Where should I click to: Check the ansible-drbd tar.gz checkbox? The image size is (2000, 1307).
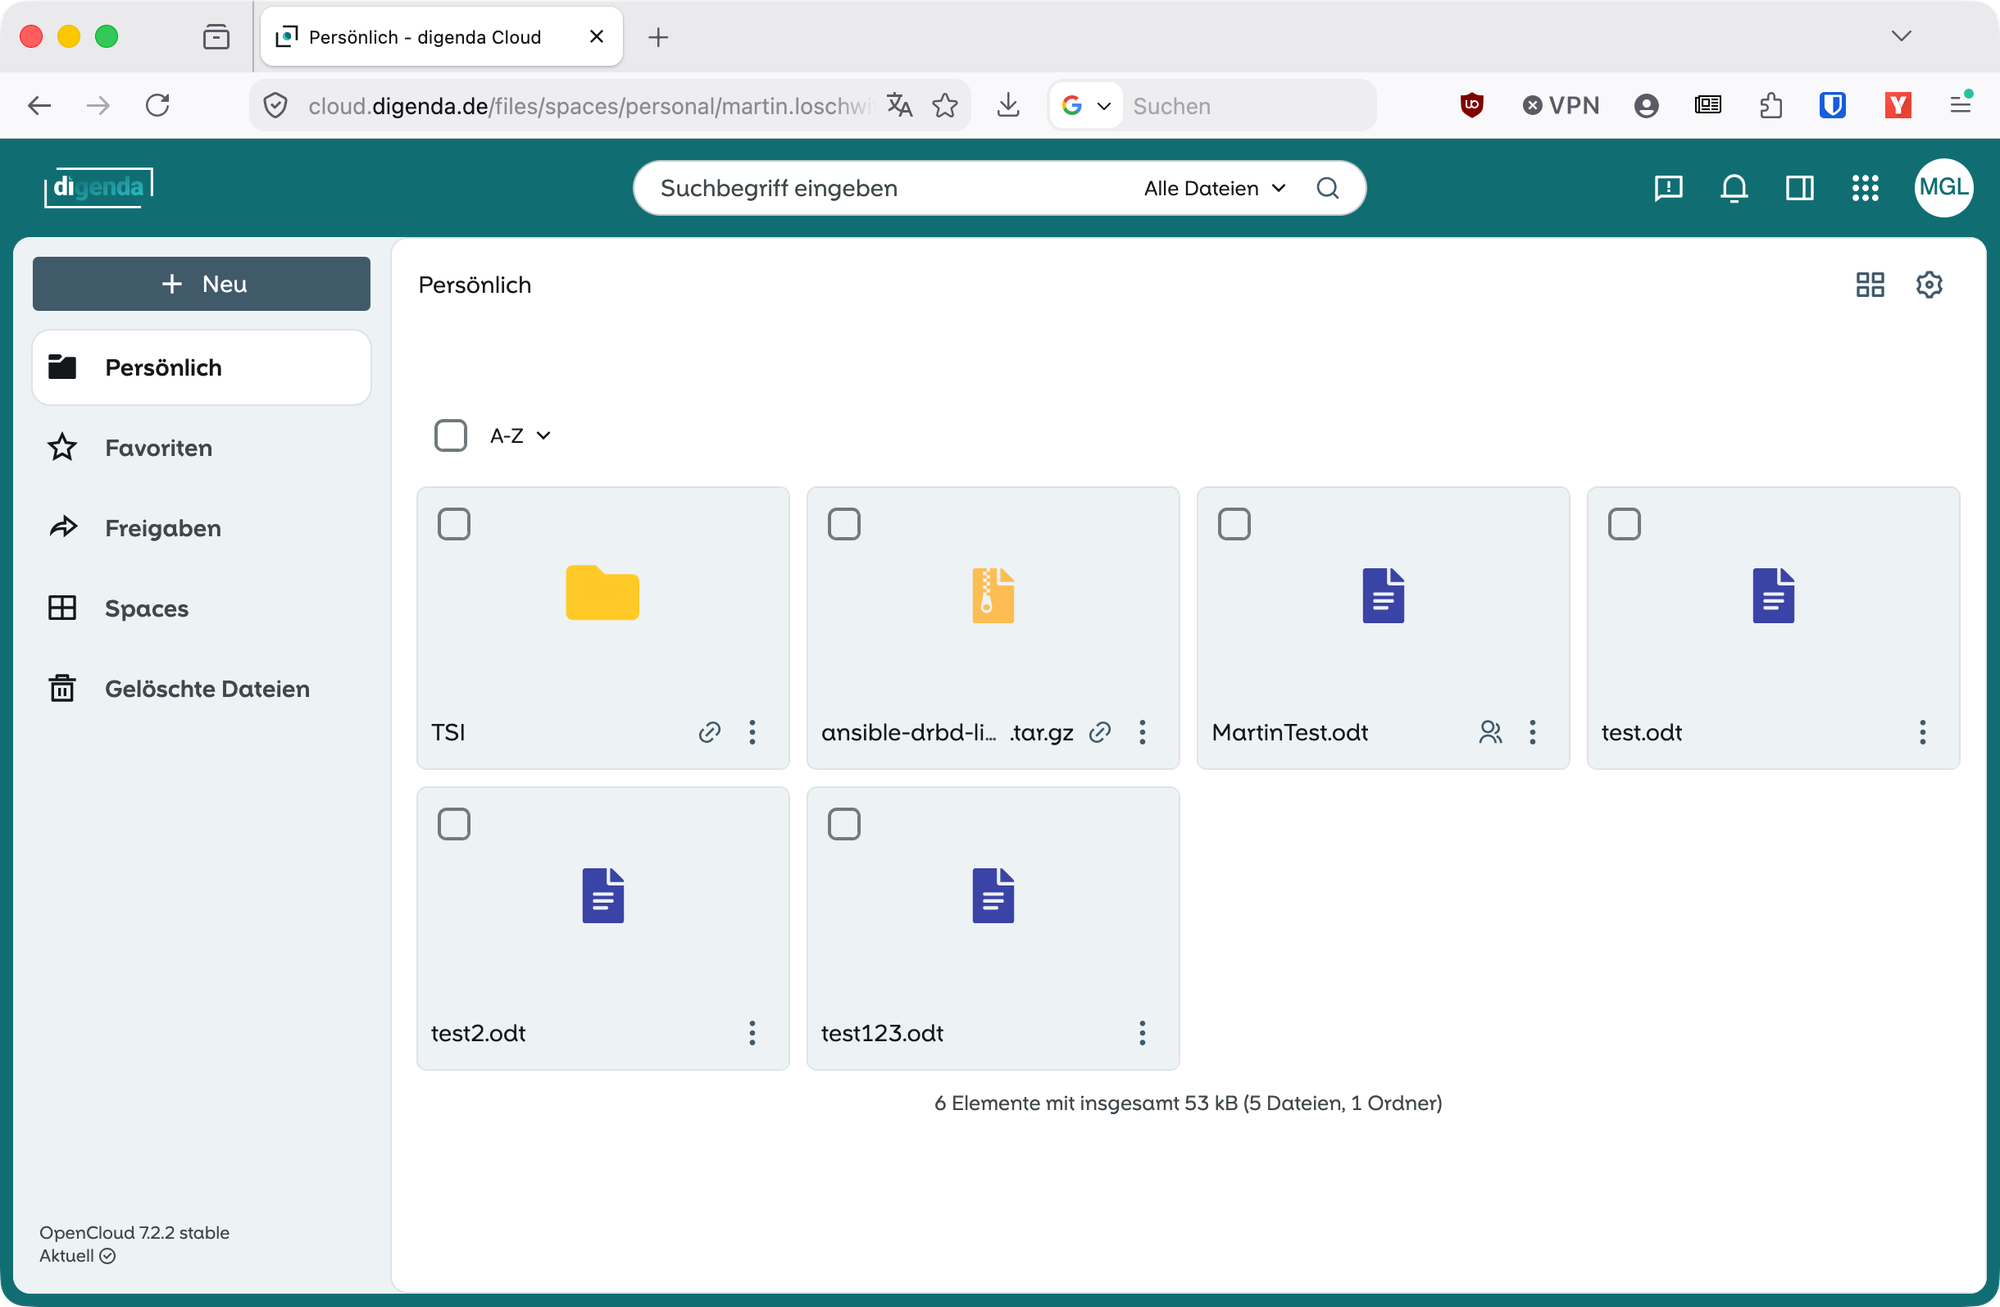[844, 524]
